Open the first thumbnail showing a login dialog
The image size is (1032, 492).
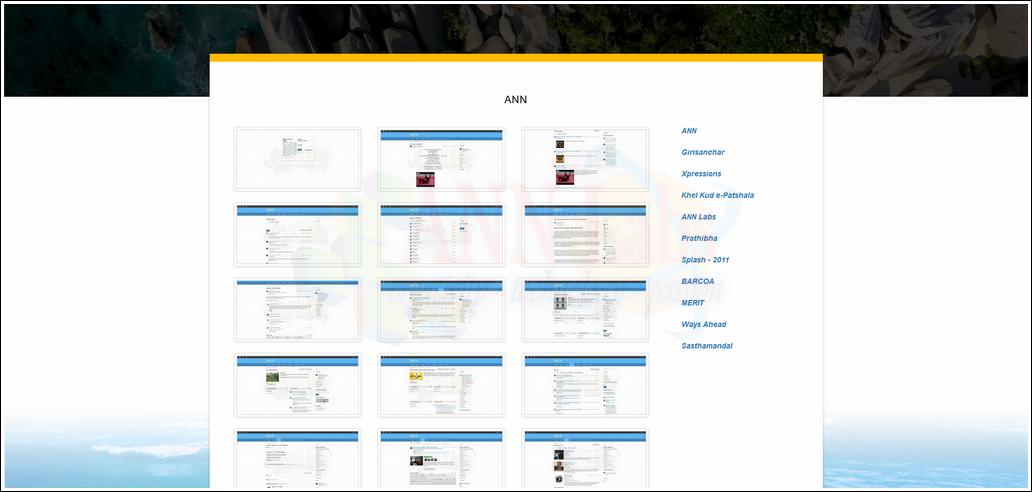click(x=297, y=159)
